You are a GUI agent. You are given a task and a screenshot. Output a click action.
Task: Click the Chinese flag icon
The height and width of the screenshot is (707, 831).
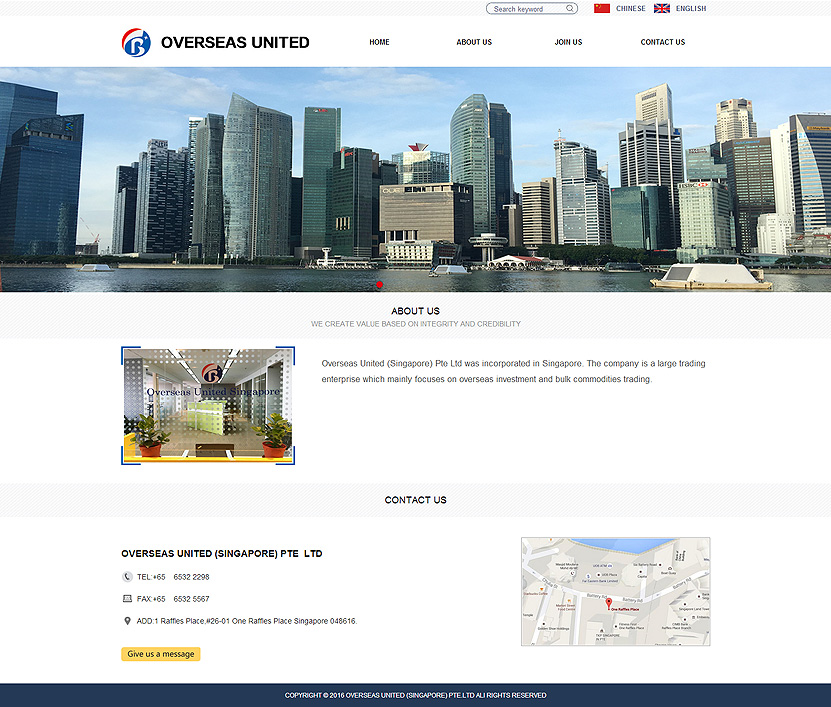click(x=602, y=8)
